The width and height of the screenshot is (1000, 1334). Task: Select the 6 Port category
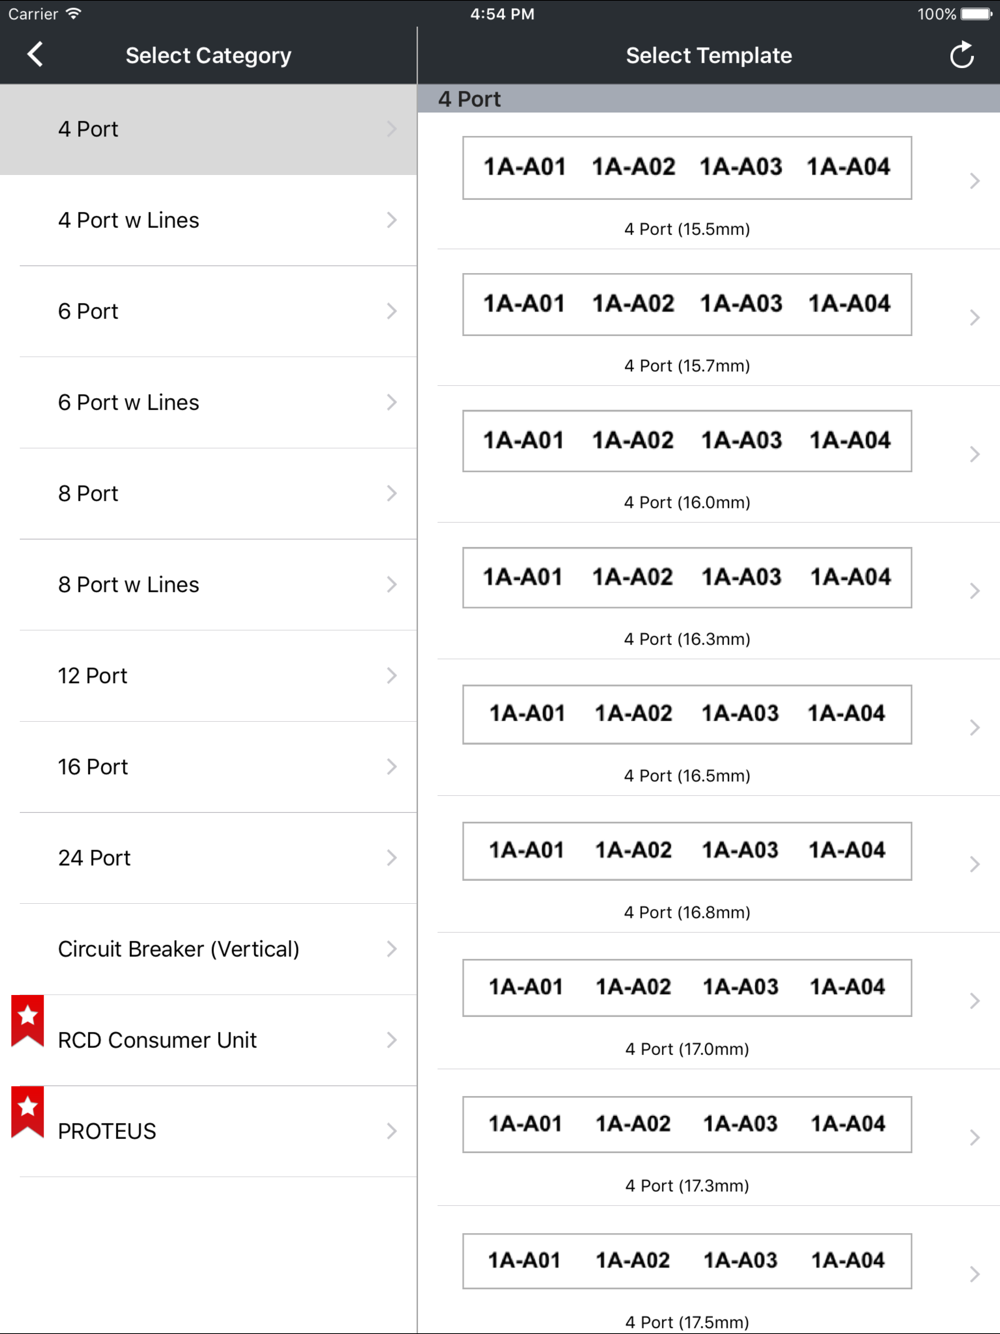(208, 312)
